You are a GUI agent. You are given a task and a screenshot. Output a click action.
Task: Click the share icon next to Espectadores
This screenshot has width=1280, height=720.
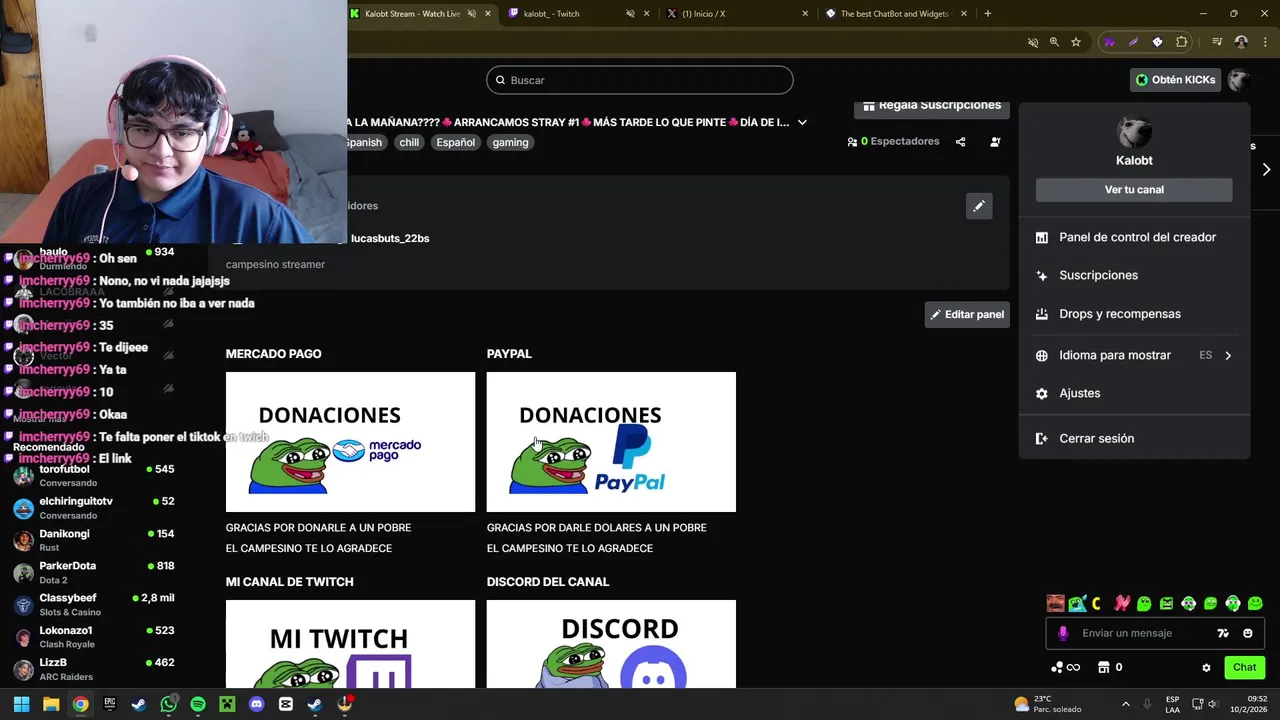click(960, 142)
